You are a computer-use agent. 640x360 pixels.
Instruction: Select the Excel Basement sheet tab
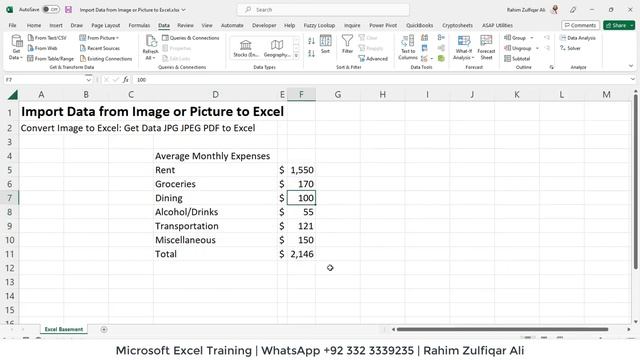[64, 329]
